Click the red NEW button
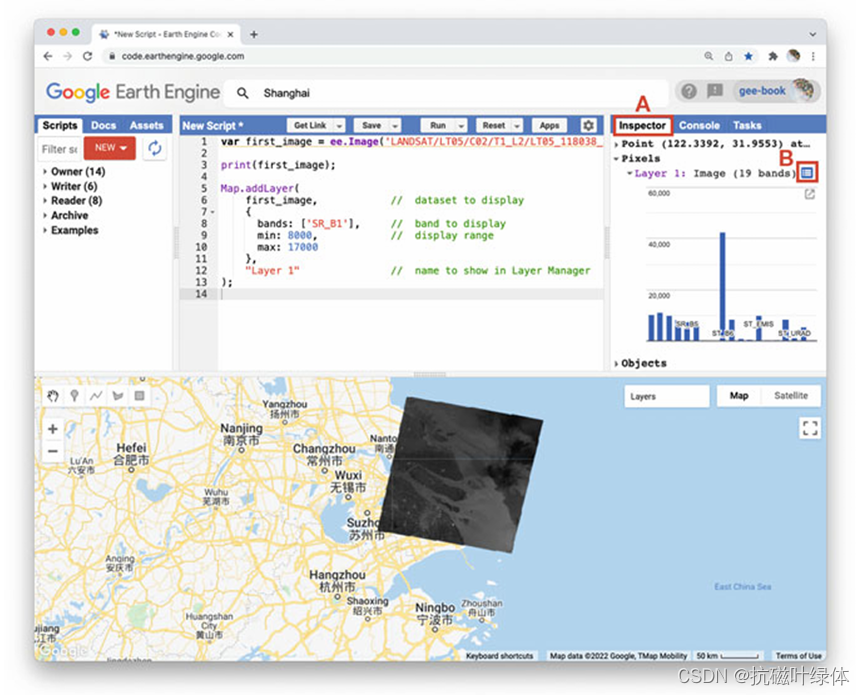 (x=110, y=148)
